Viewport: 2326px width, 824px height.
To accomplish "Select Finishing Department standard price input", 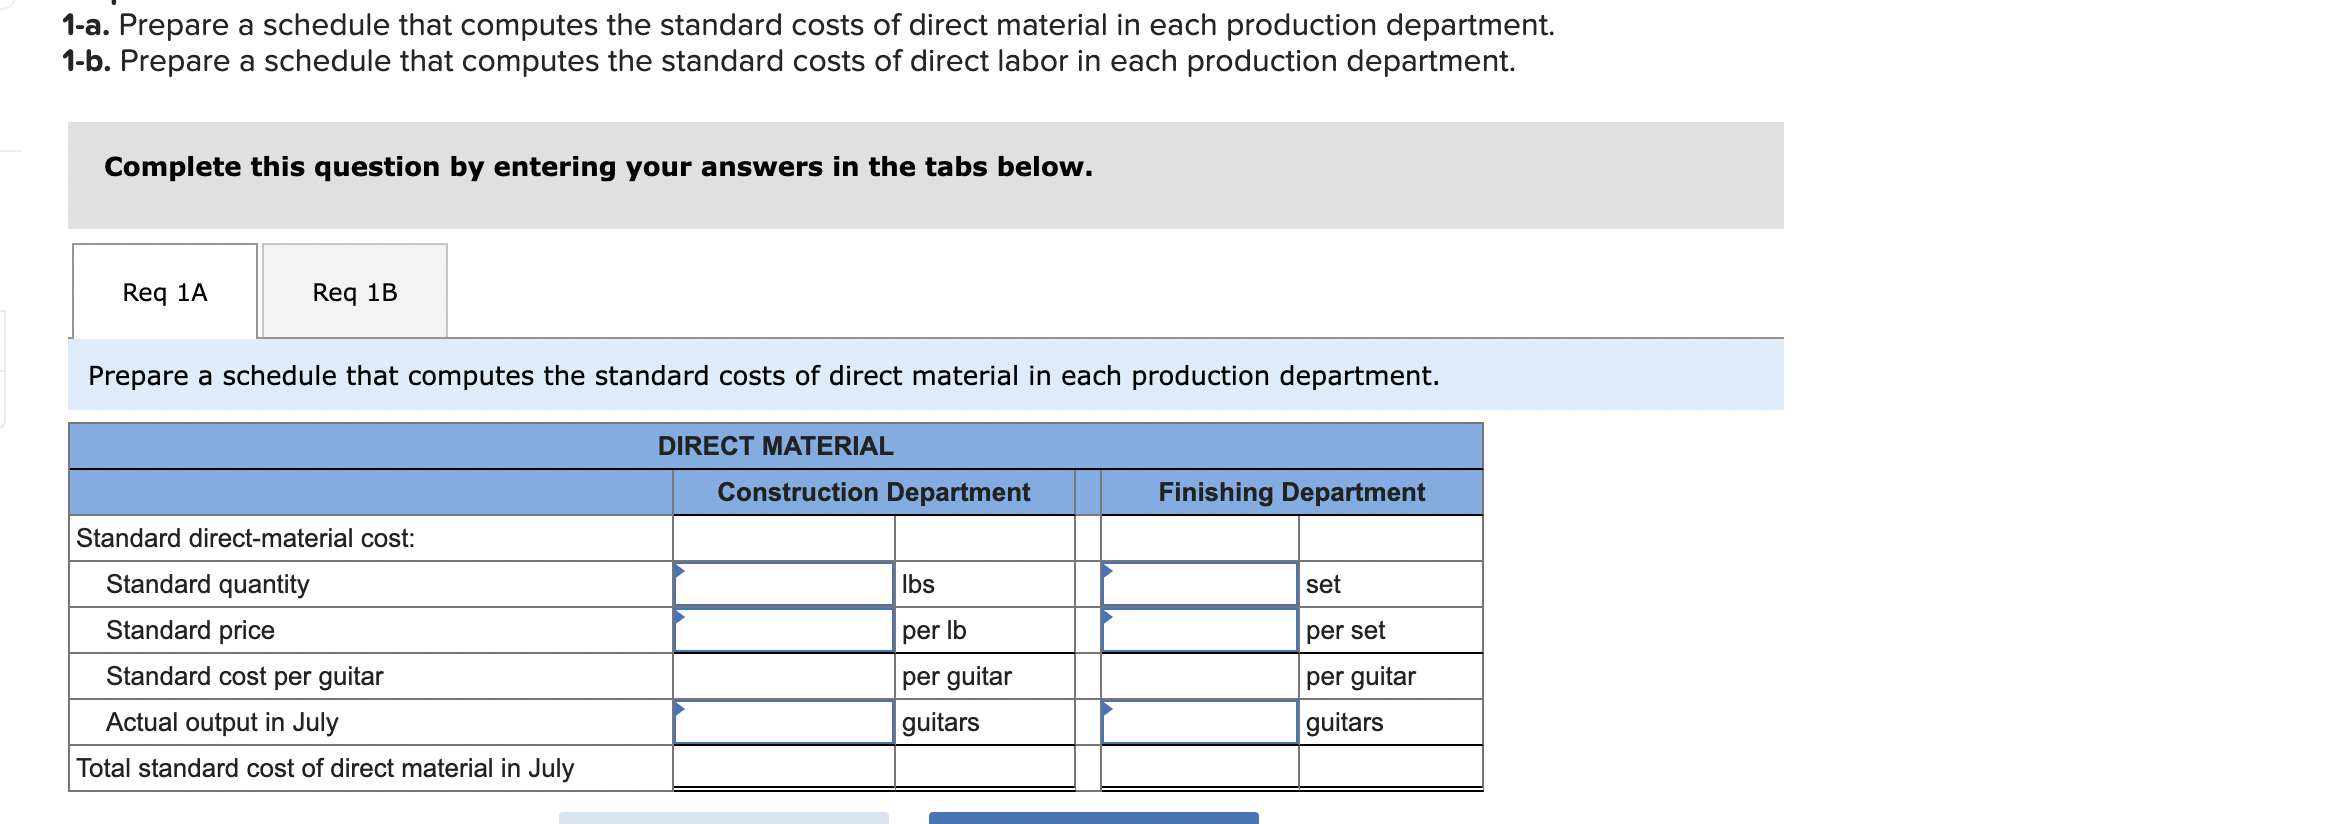I will coord(1199,630).
